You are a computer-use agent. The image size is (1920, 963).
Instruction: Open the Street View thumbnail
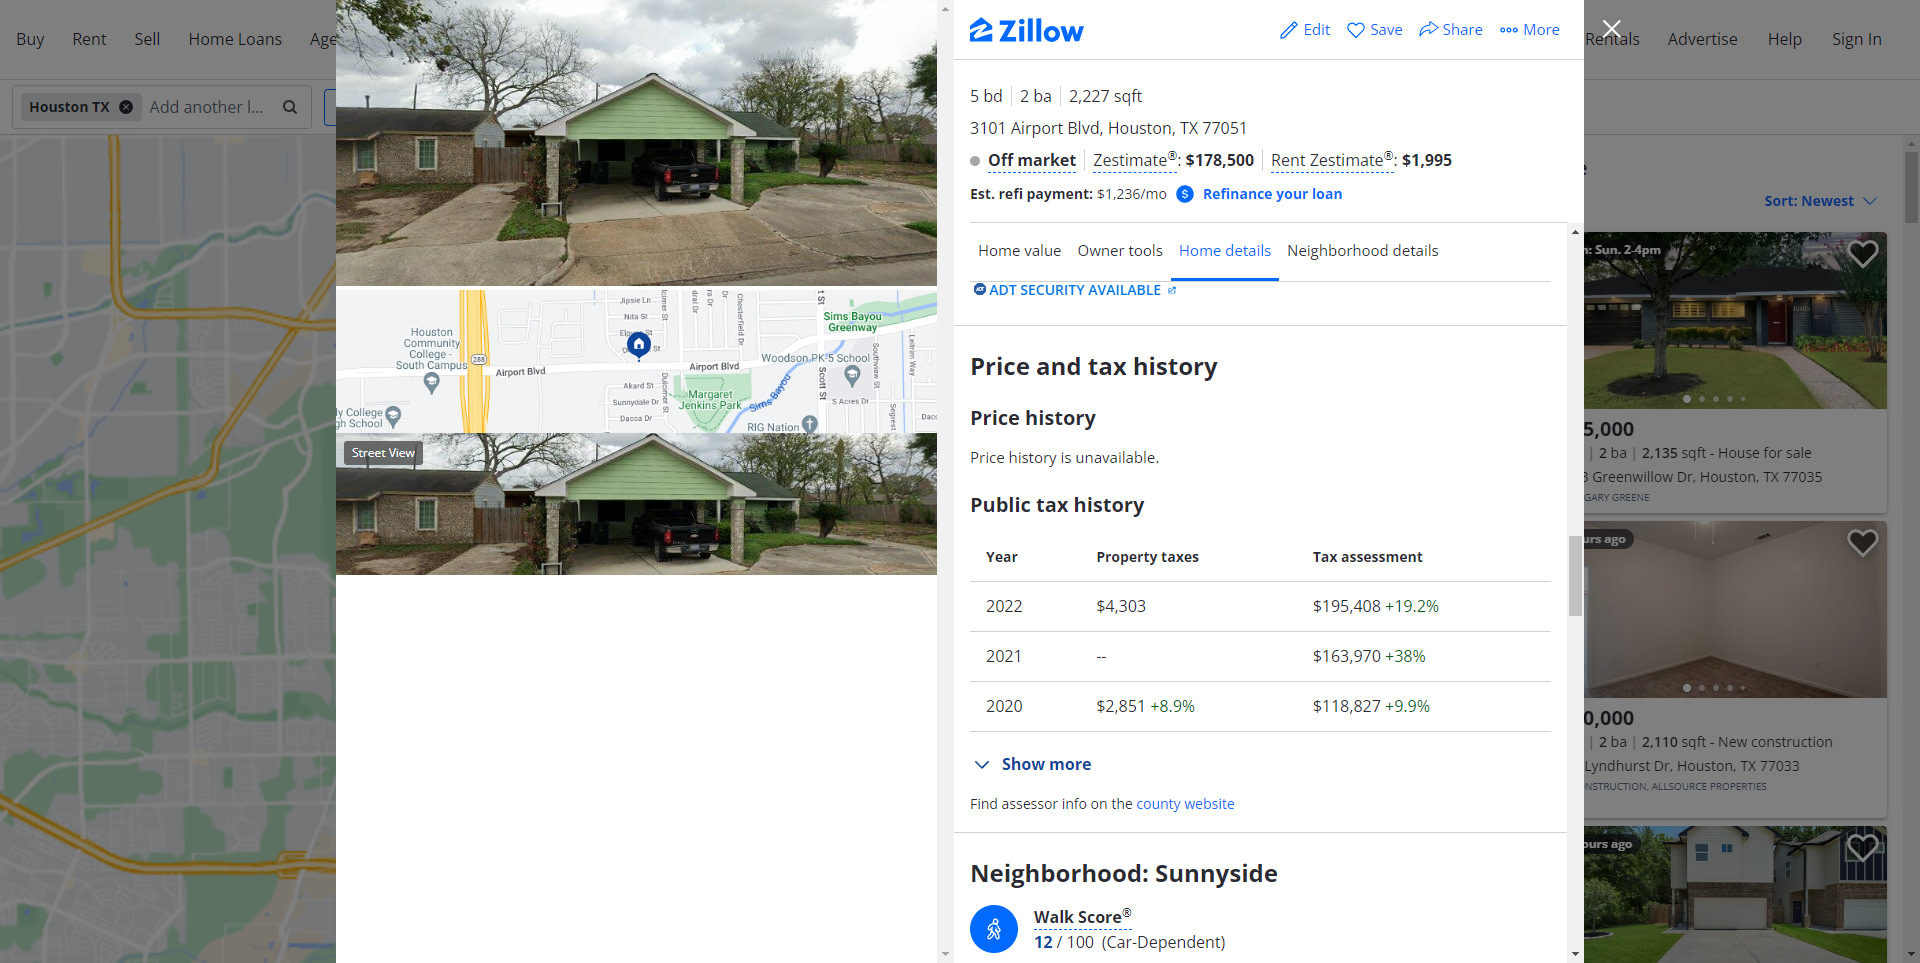(x=636, y=504)
